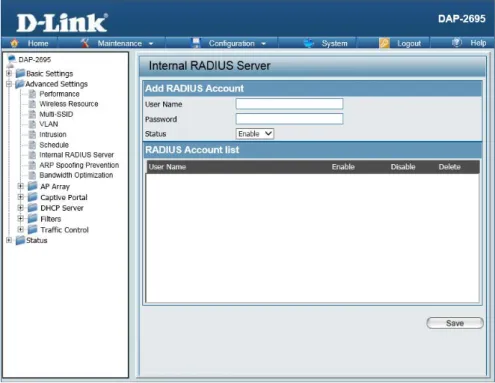
Task: Open the Home menu item
Action: pyautogui.click(x=38, y=44)
